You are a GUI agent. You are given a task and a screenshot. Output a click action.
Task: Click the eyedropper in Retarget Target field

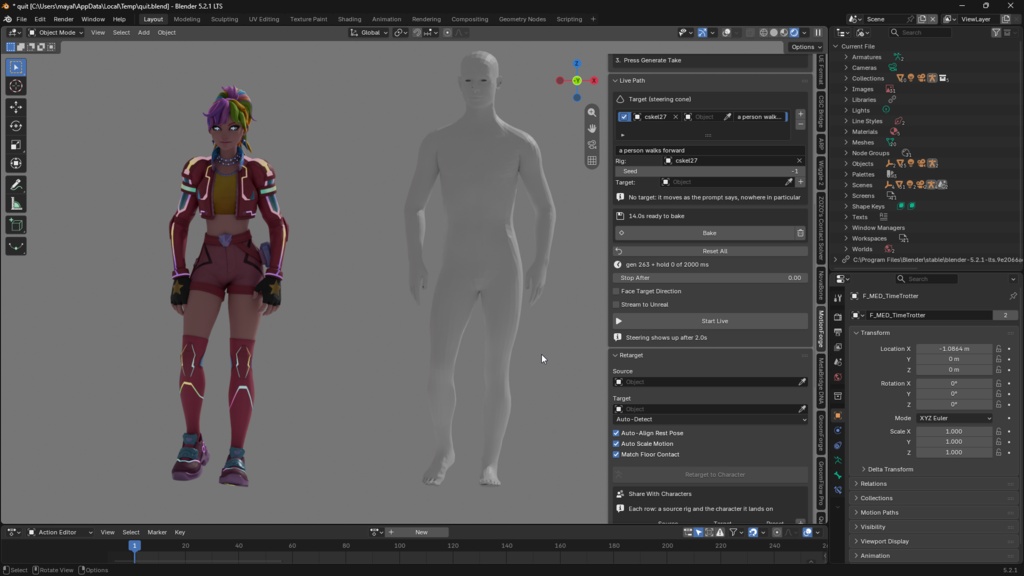point(802,409)
